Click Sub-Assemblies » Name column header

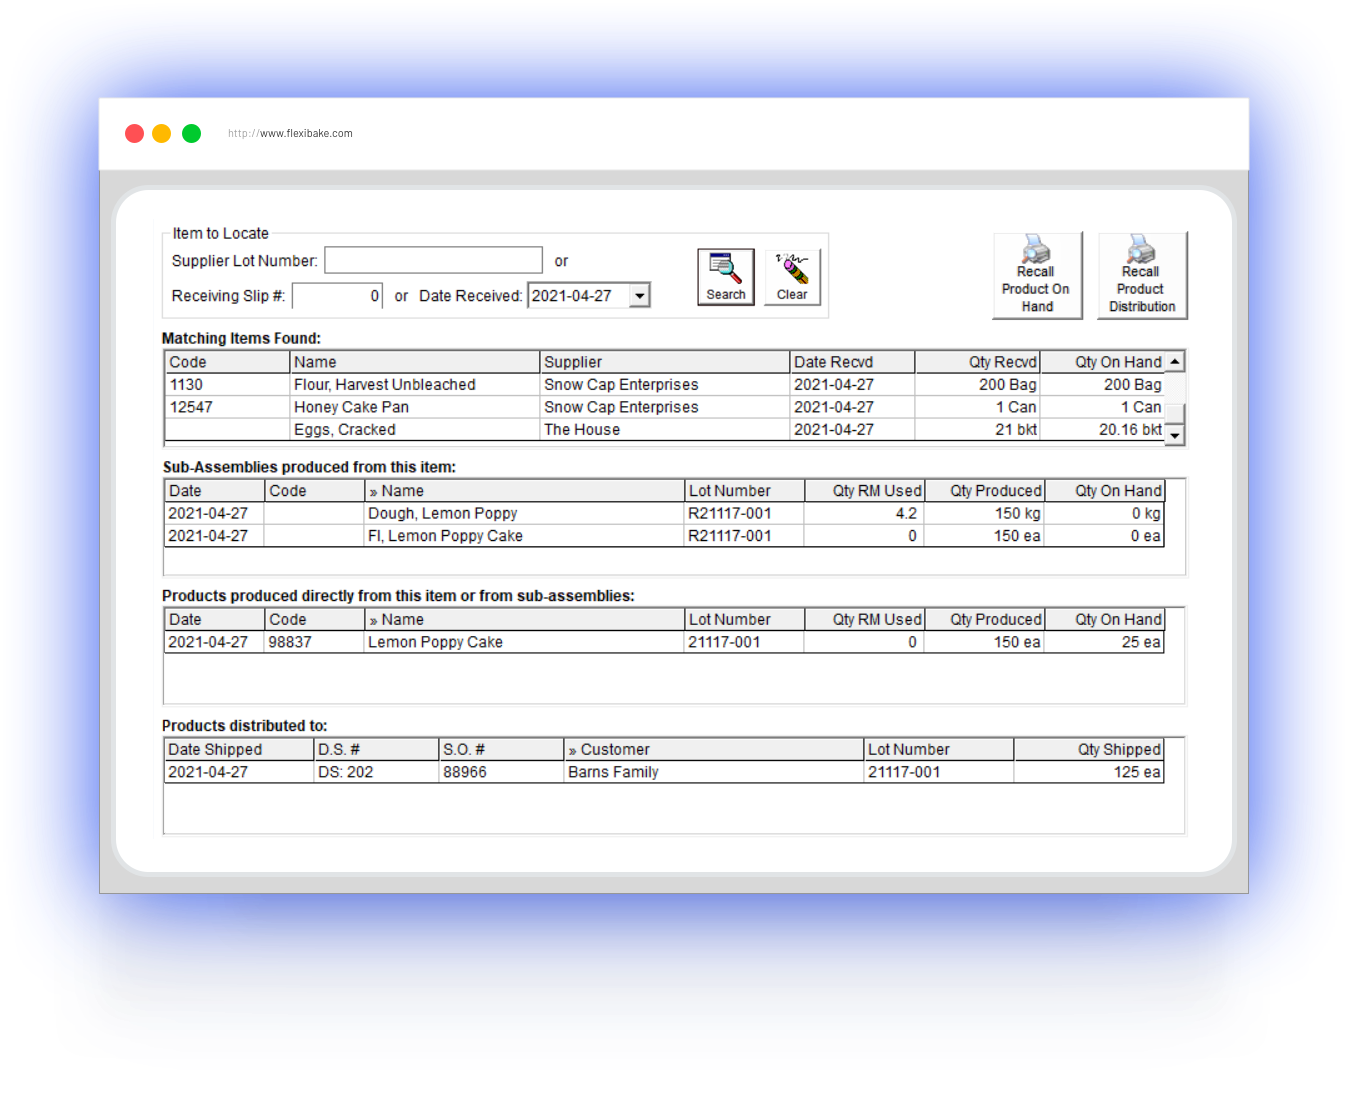click(524, 491)
